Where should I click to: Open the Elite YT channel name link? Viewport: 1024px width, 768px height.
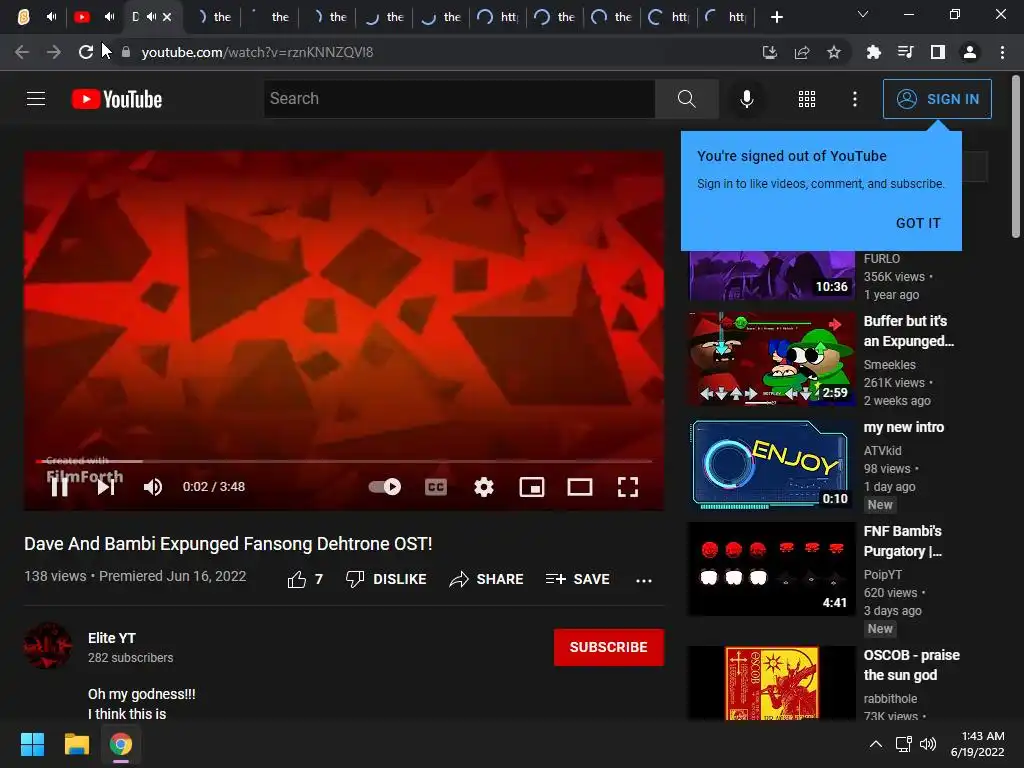(112, 638)
